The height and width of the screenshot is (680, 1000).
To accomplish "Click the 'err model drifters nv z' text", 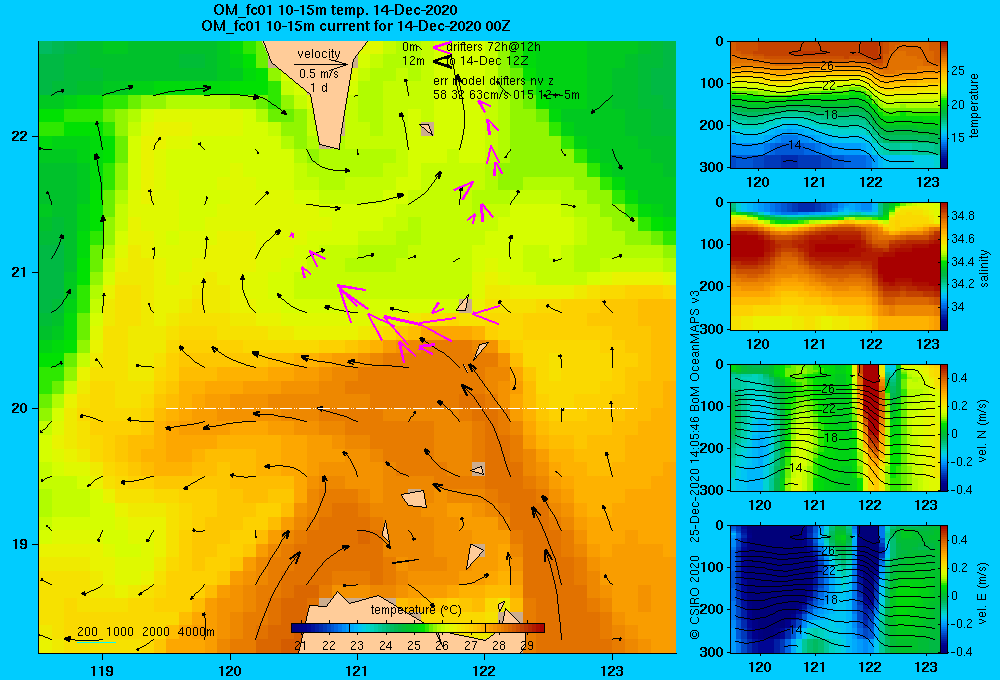I will pyautogui.click(x=494, y=81).
